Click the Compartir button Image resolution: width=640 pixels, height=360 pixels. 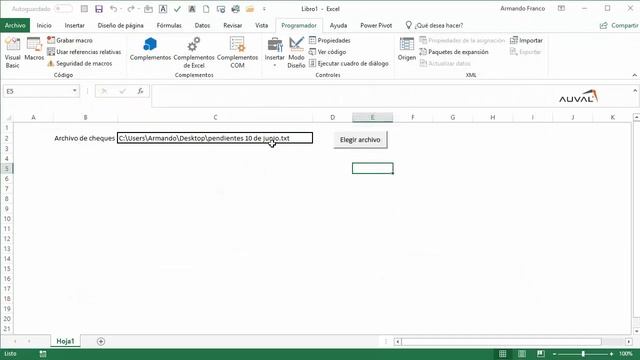(x=619, y=25)
